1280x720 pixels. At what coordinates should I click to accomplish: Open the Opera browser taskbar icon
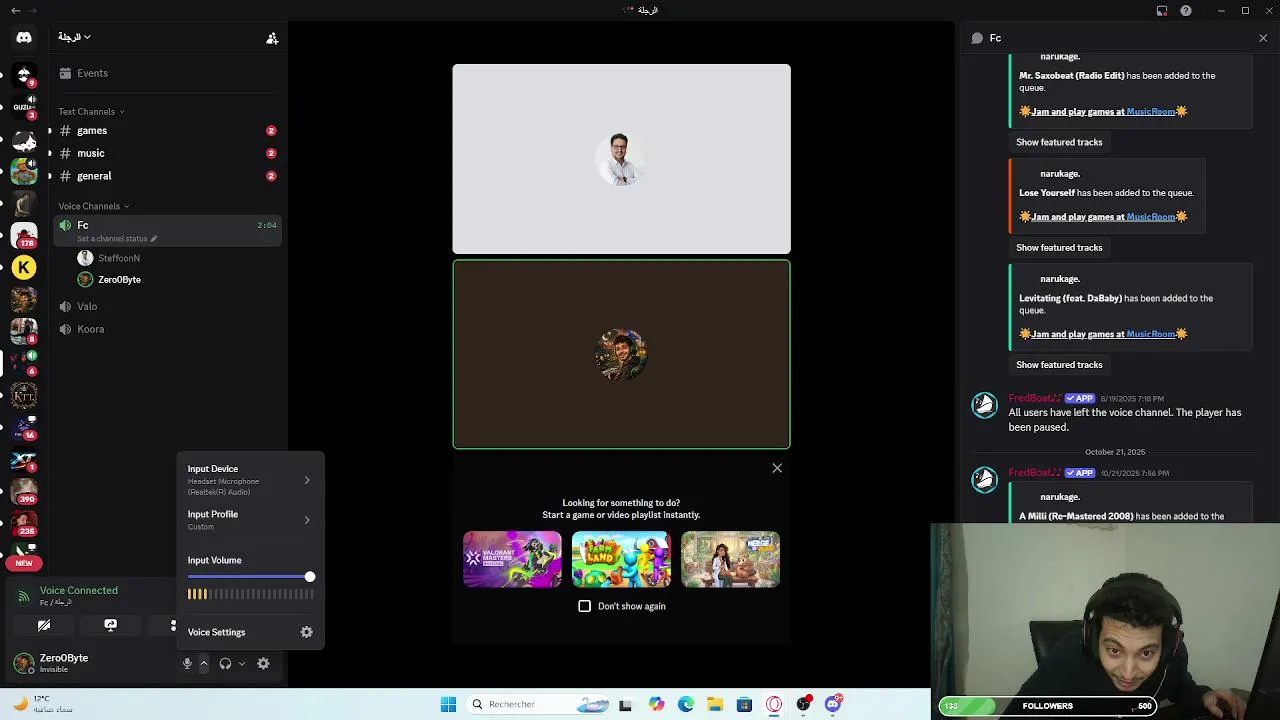pos(774,704)
